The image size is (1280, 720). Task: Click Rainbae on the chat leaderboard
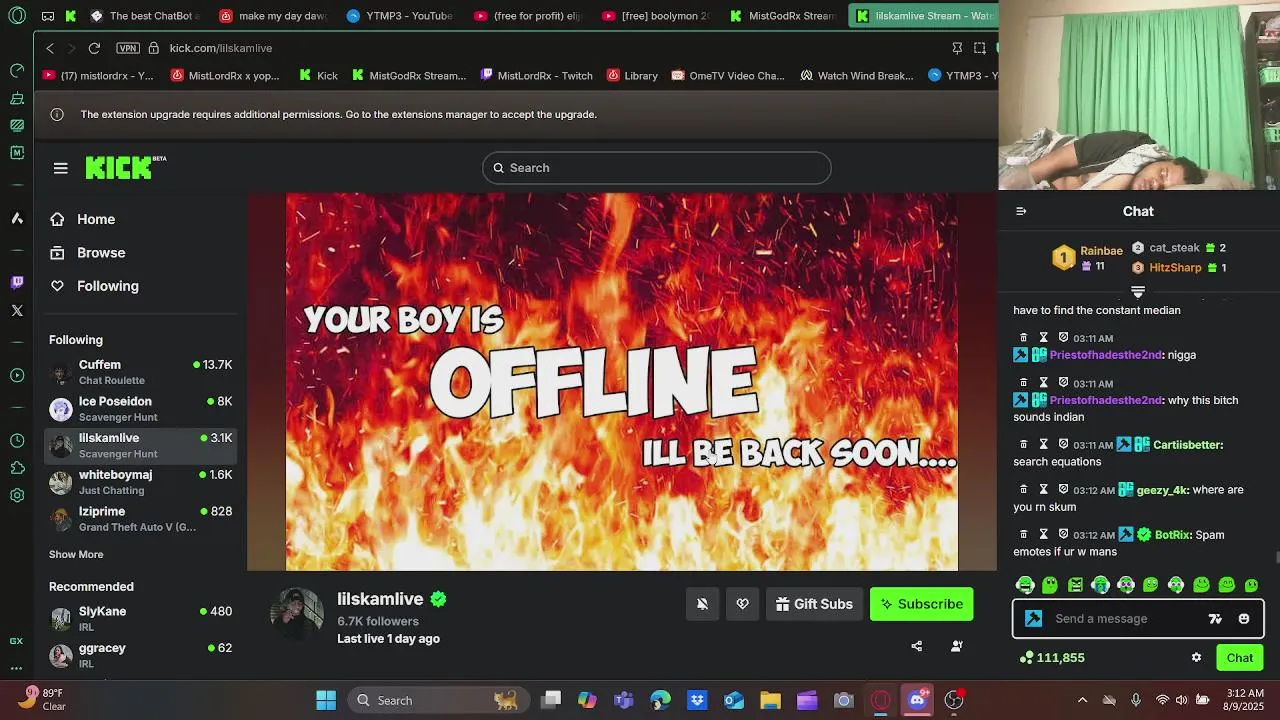1101,251
